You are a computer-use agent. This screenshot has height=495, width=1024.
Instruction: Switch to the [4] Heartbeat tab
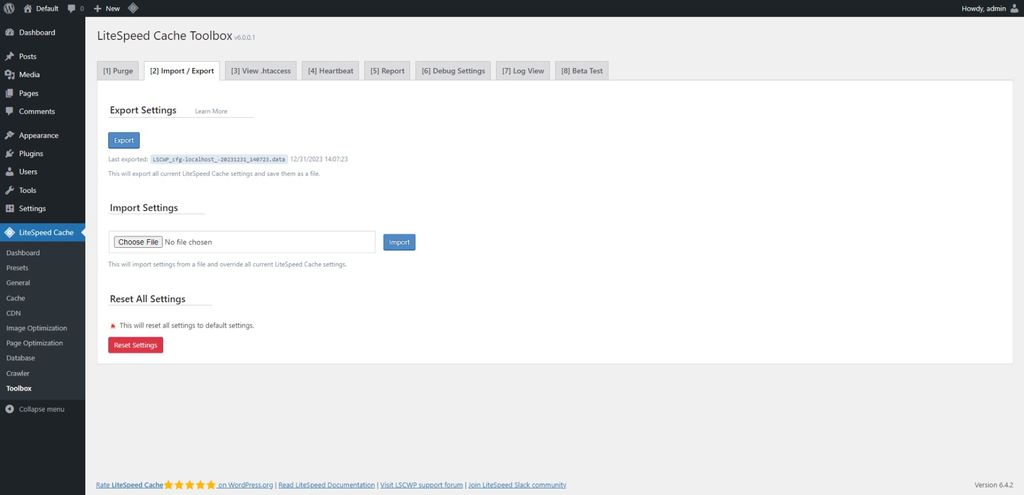(330, 71)
